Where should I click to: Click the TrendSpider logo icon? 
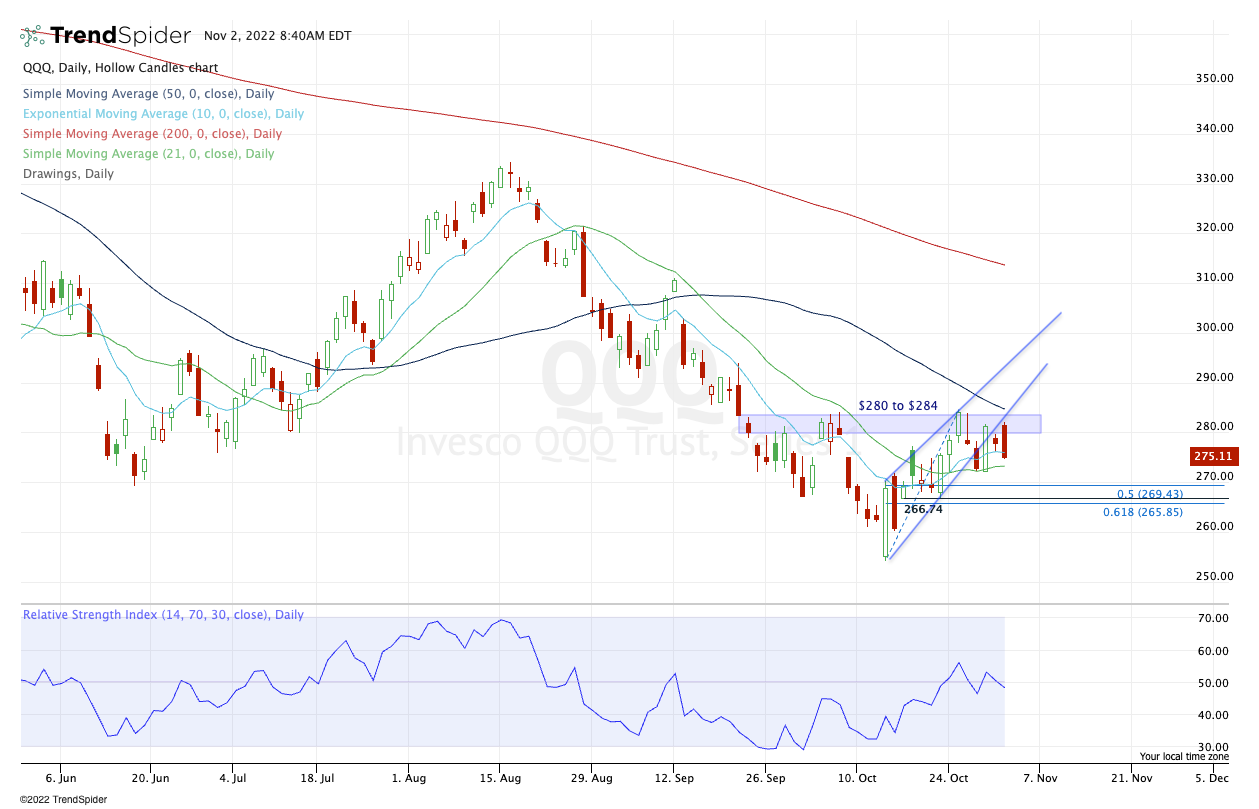[x=32, y=36]
